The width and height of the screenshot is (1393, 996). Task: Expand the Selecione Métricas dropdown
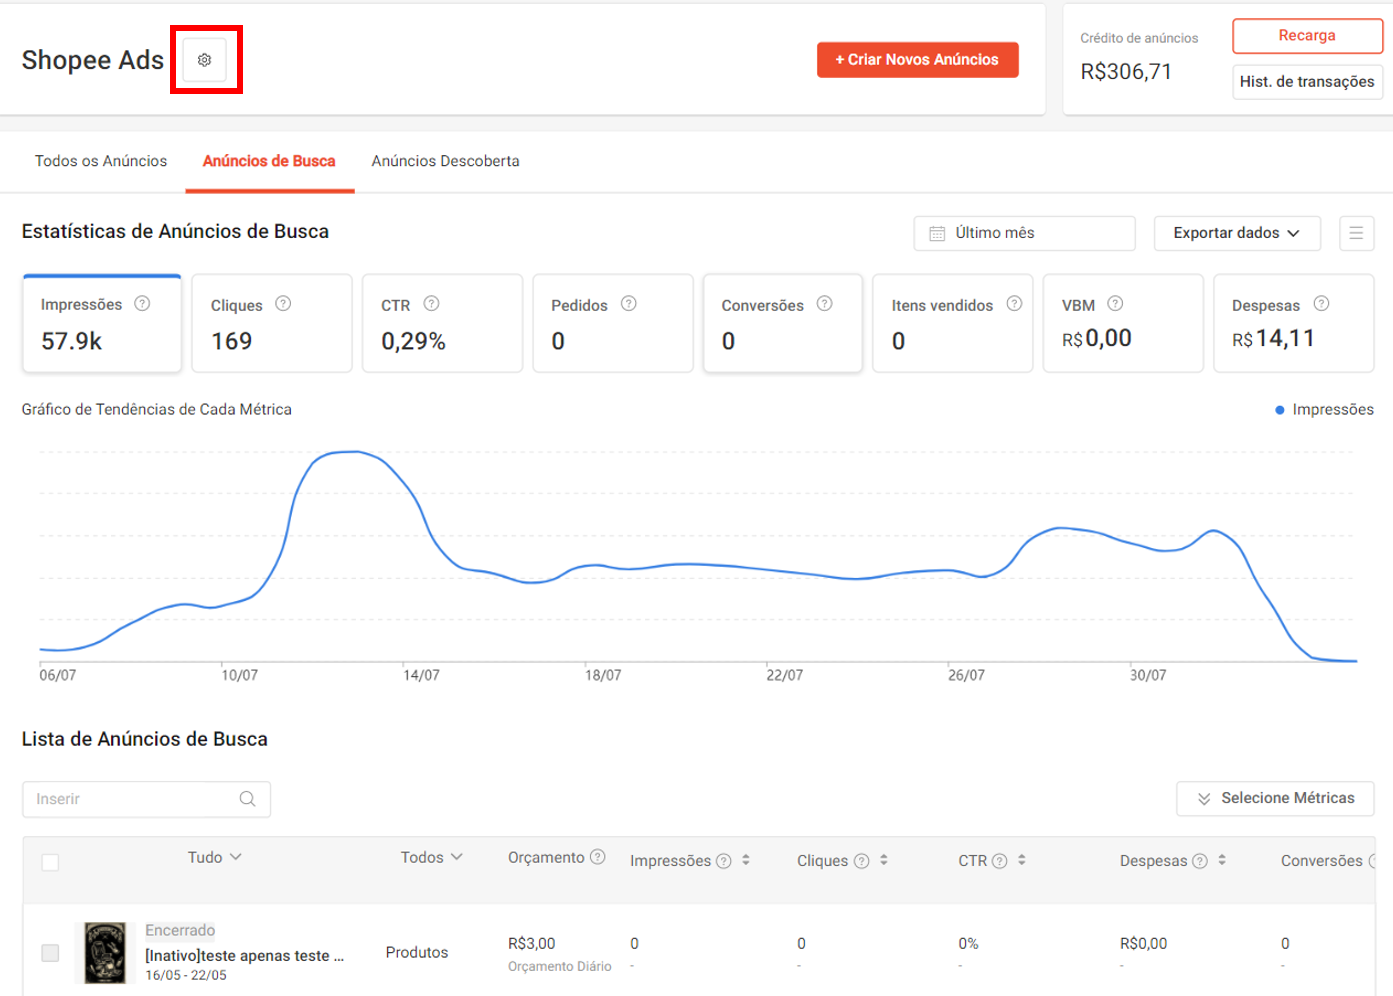[1275, 798]
